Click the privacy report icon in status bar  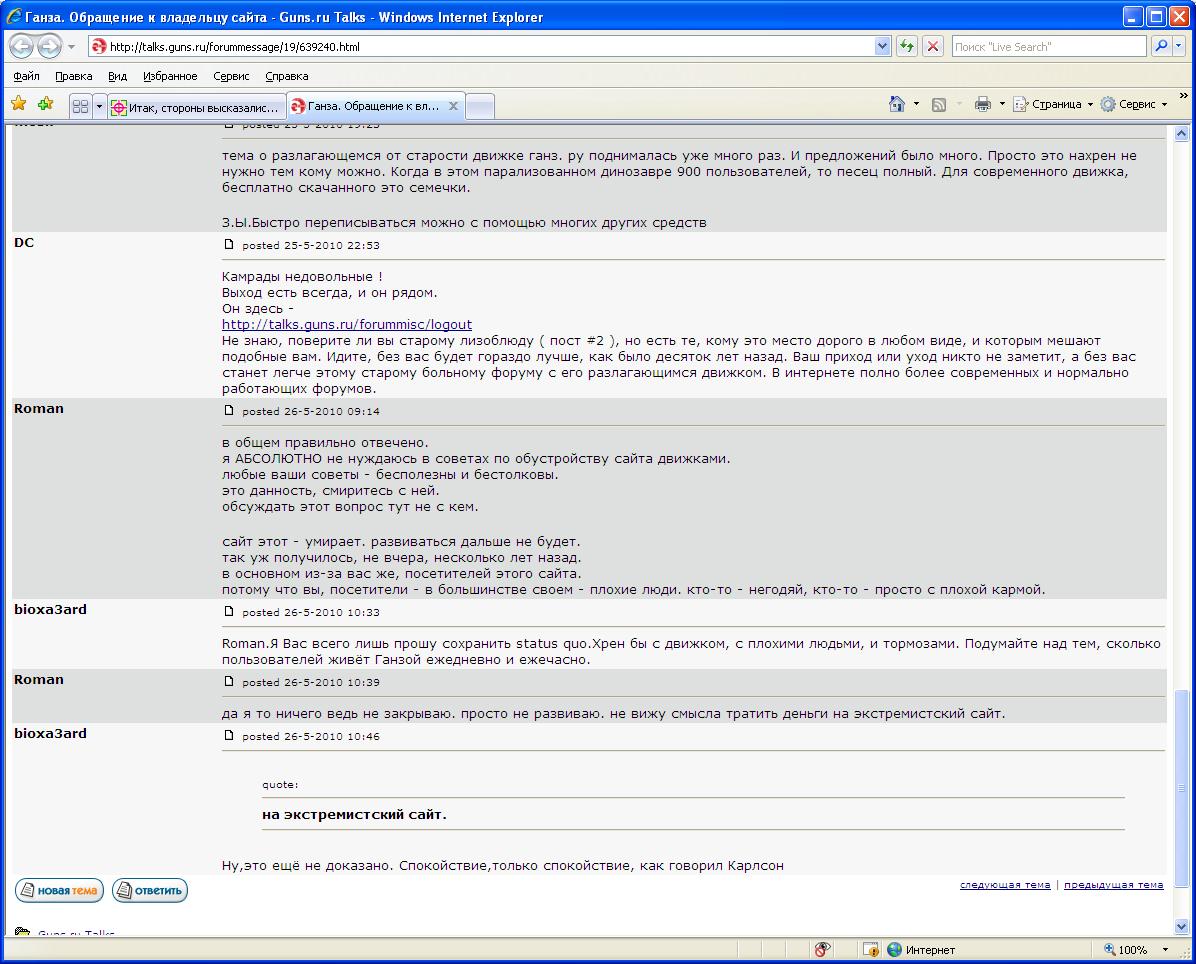(x=823, y=949)
